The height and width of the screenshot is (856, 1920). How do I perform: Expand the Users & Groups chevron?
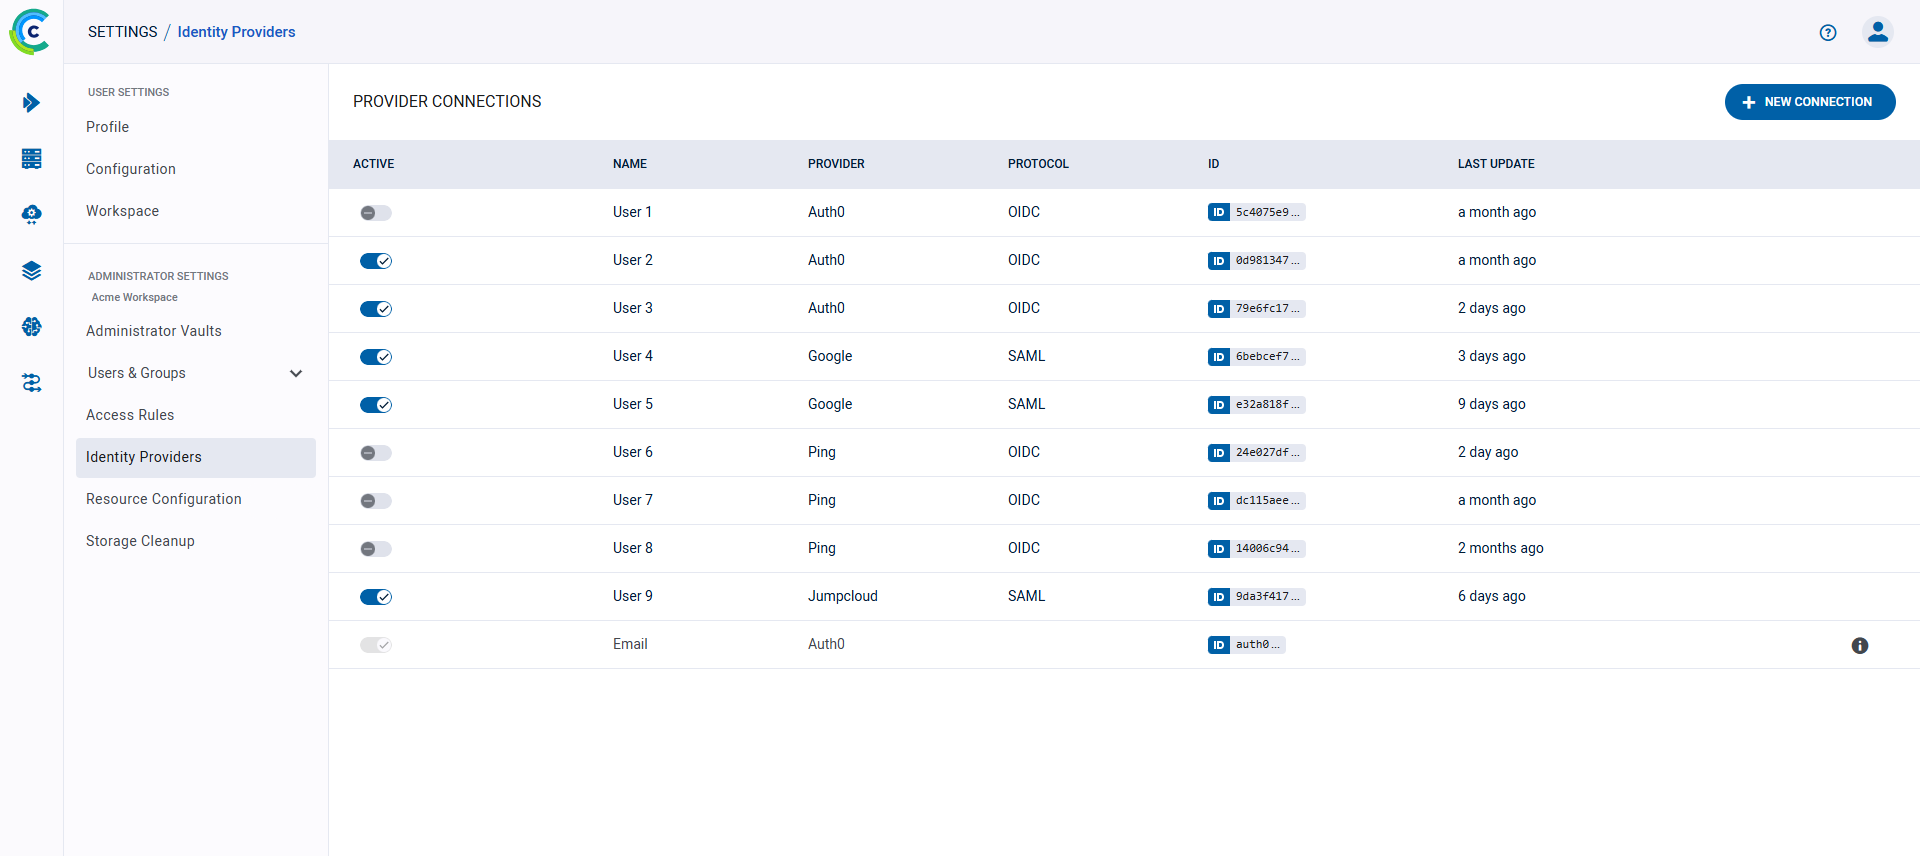click(x=296, y=373)
